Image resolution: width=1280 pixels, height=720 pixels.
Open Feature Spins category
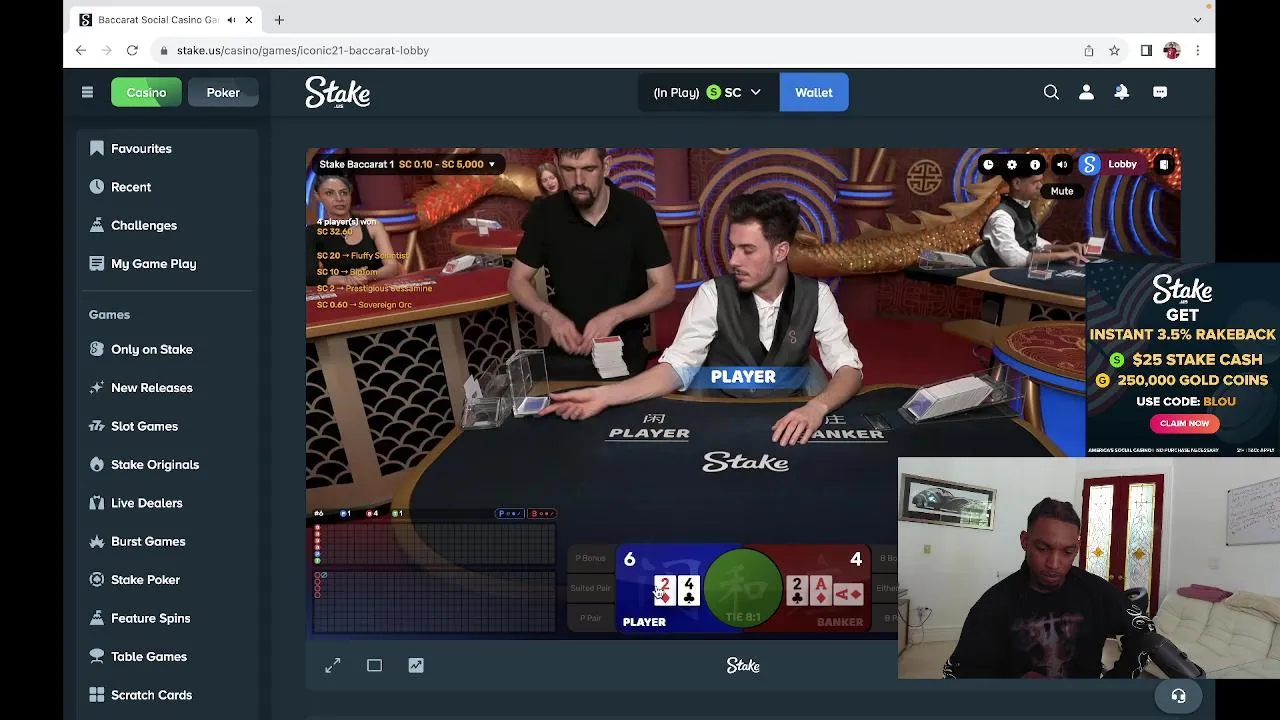pos(150,618)
